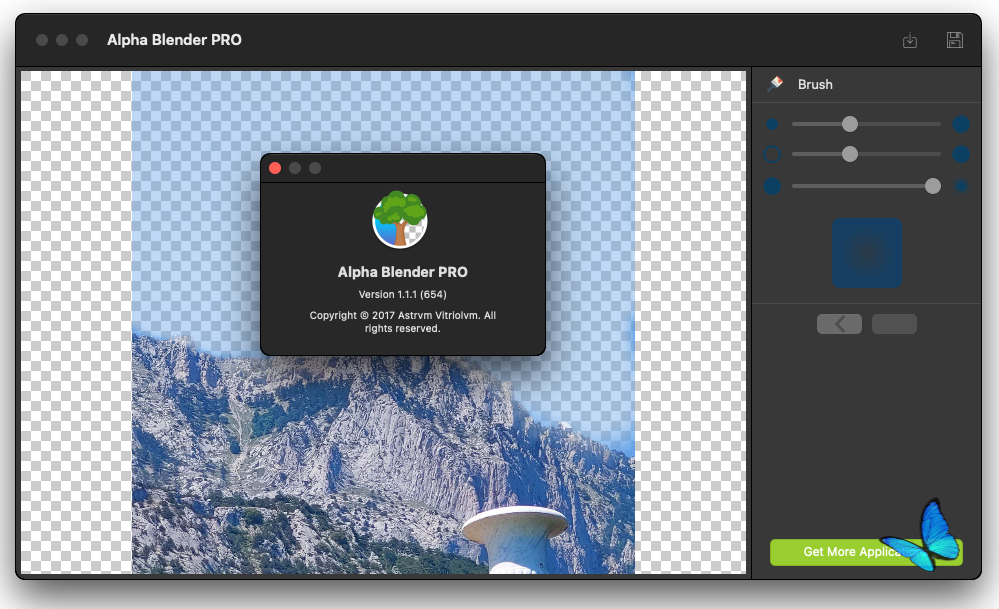This screenshot has height=609, width=999.
Task: Adjust the brush opacity slider handle
Action: click(933, 186)
